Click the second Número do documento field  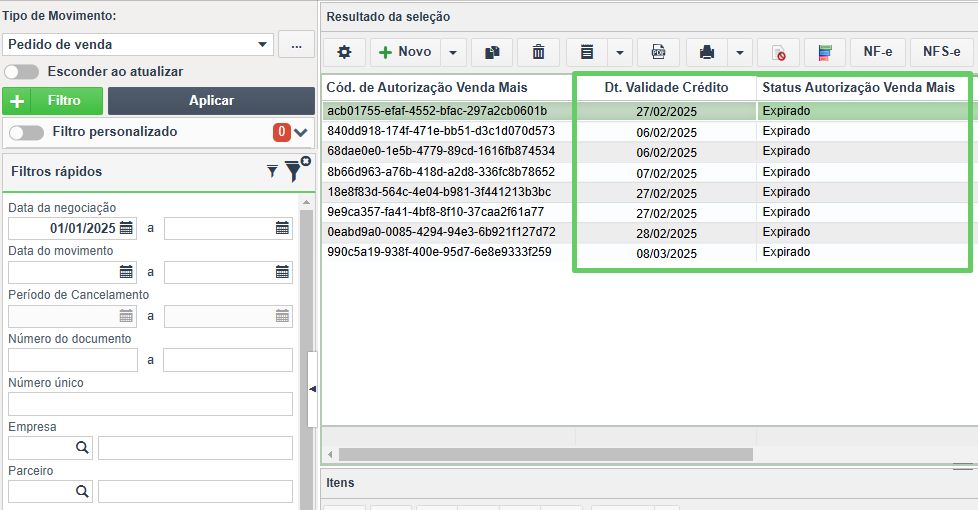pos(228,360)
